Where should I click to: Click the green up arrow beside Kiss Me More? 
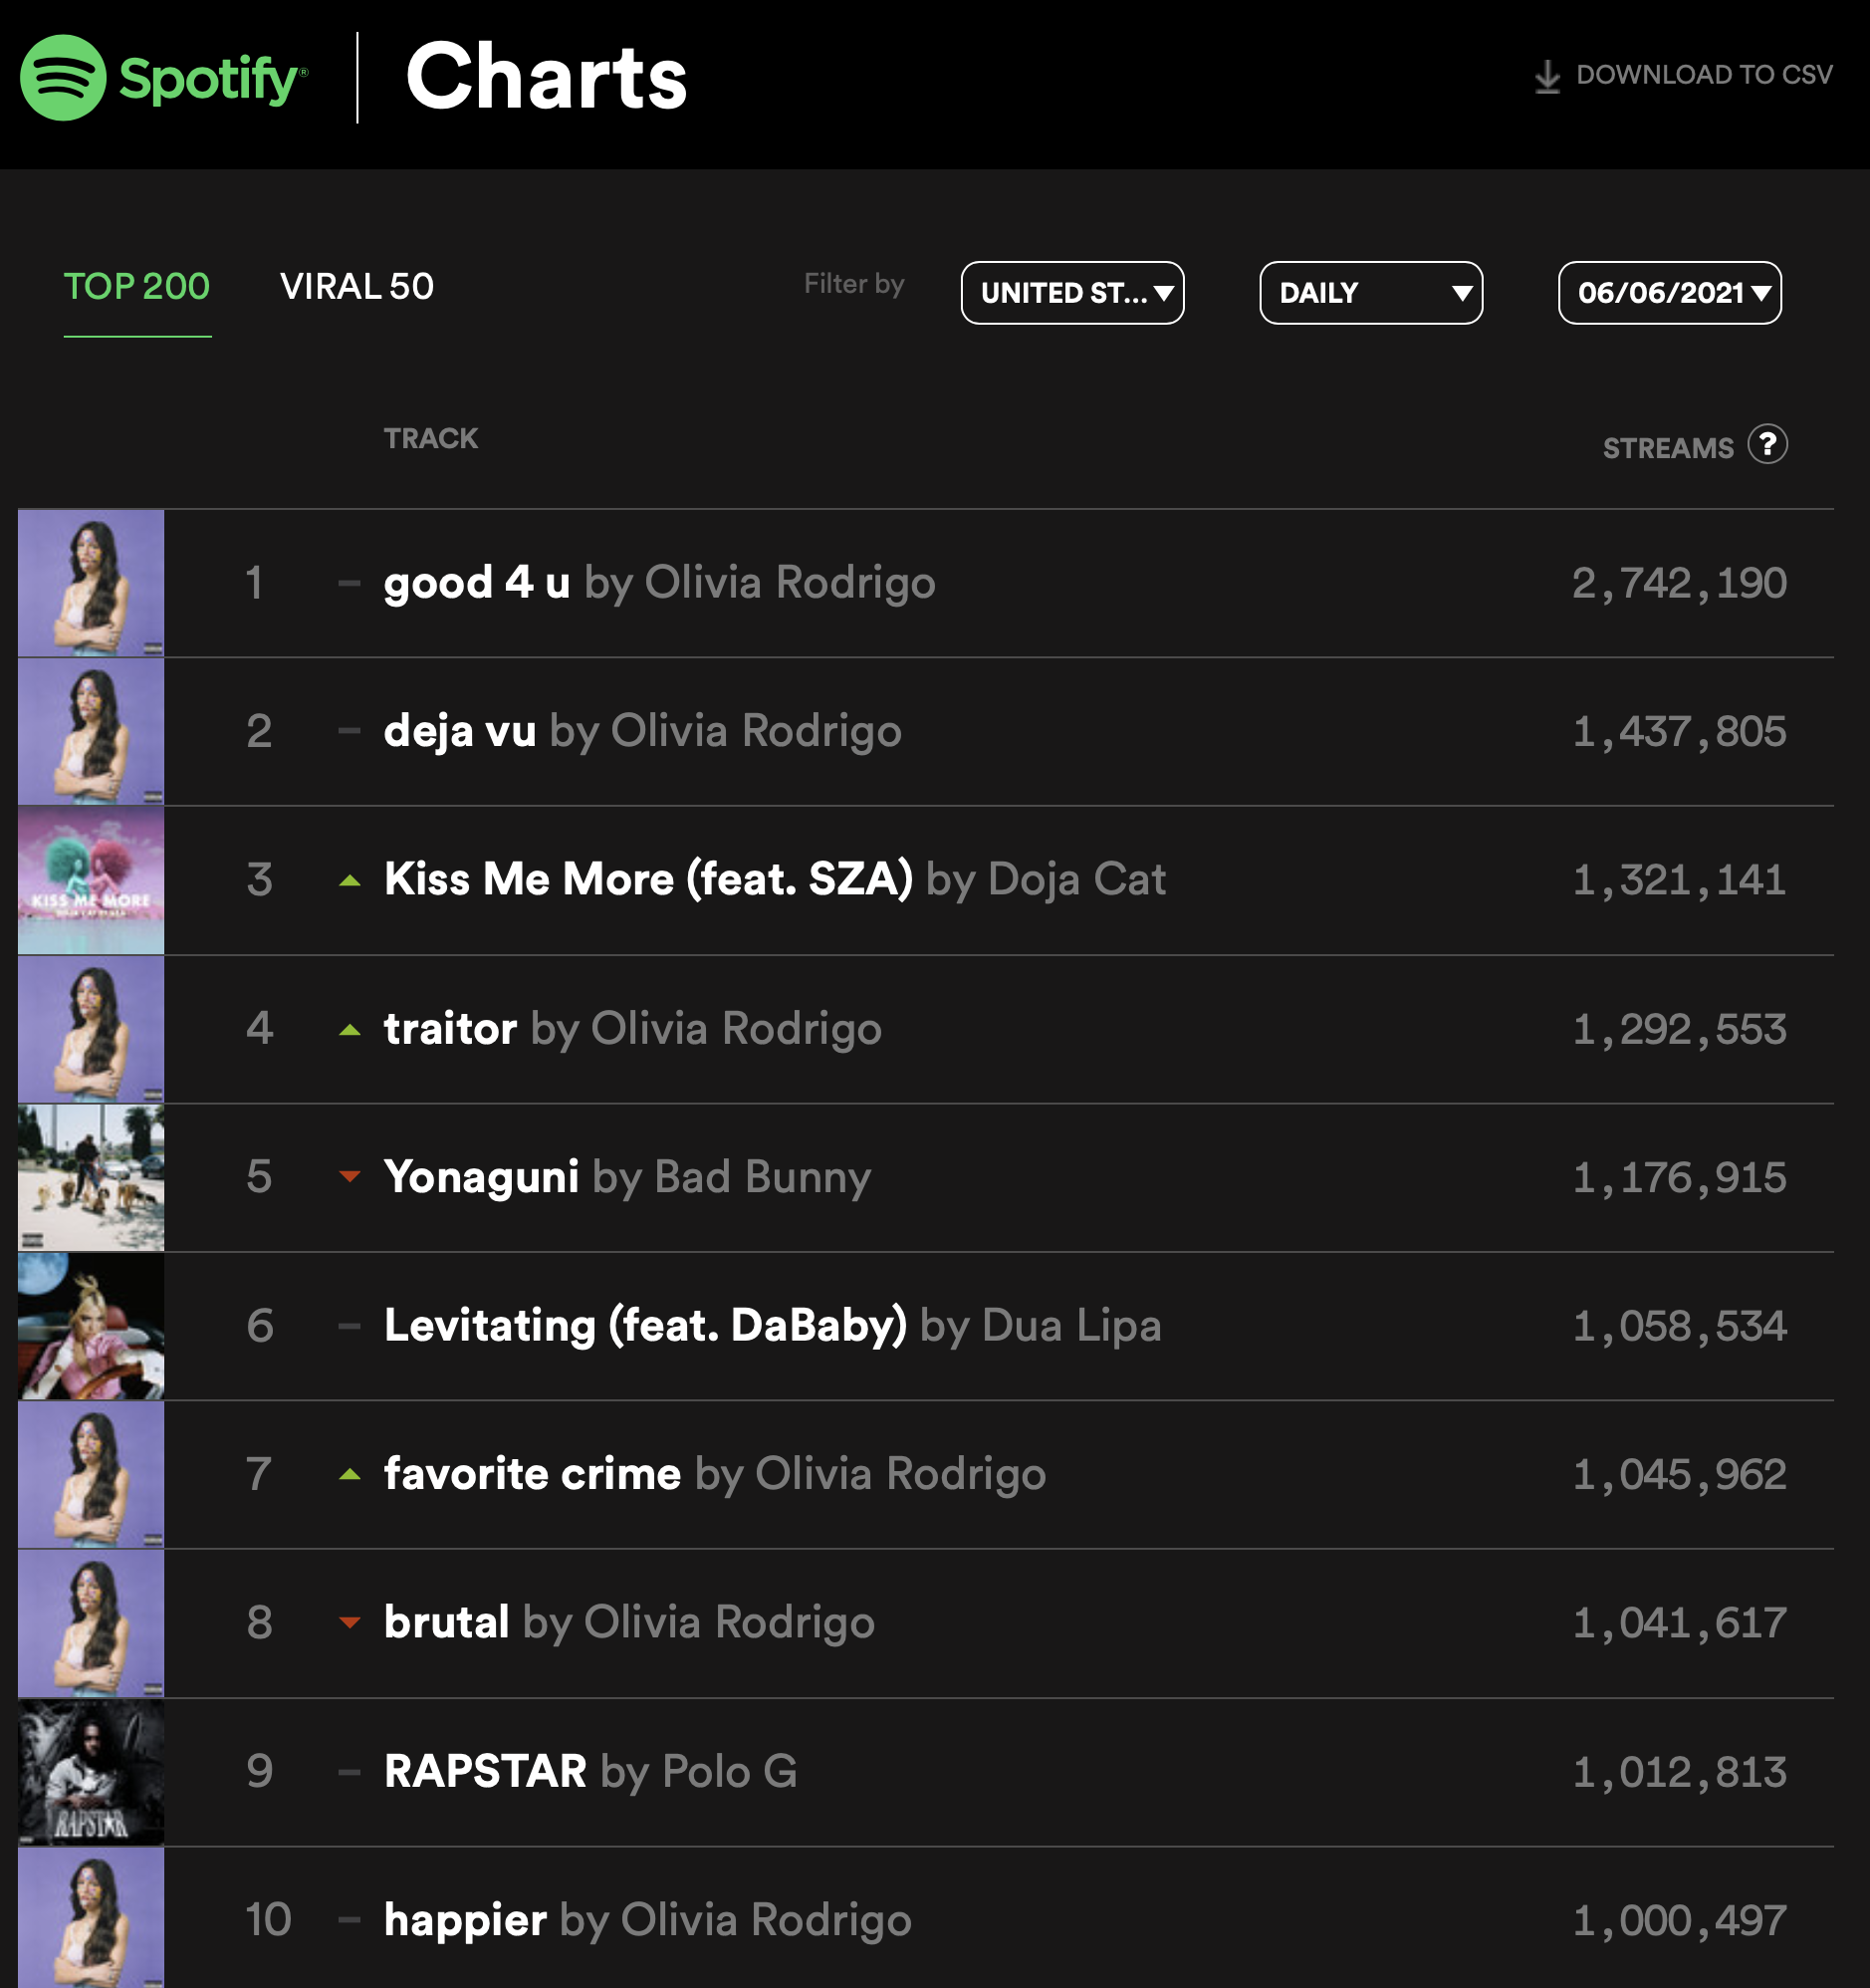pos(349,881)
